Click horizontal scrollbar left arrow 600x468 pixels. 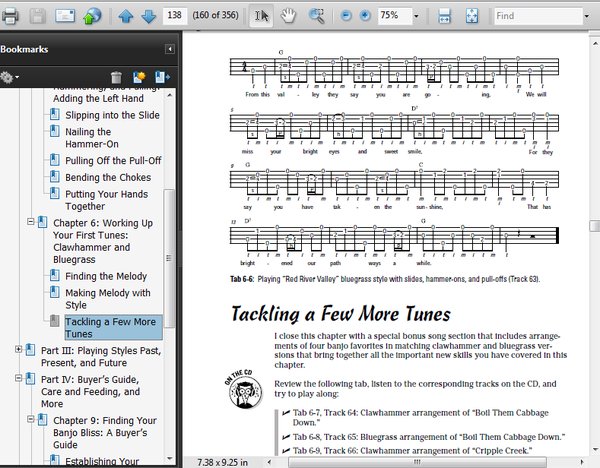click(x=269, y=462)
